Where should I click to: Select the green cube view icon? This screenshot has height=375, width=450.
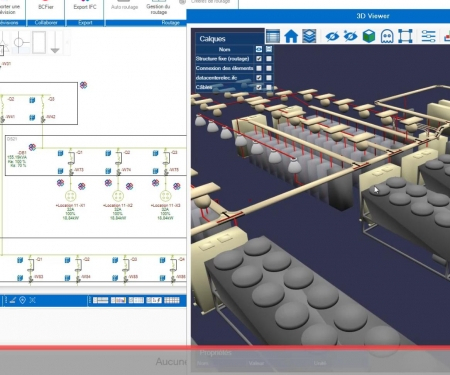click(369, 36)
